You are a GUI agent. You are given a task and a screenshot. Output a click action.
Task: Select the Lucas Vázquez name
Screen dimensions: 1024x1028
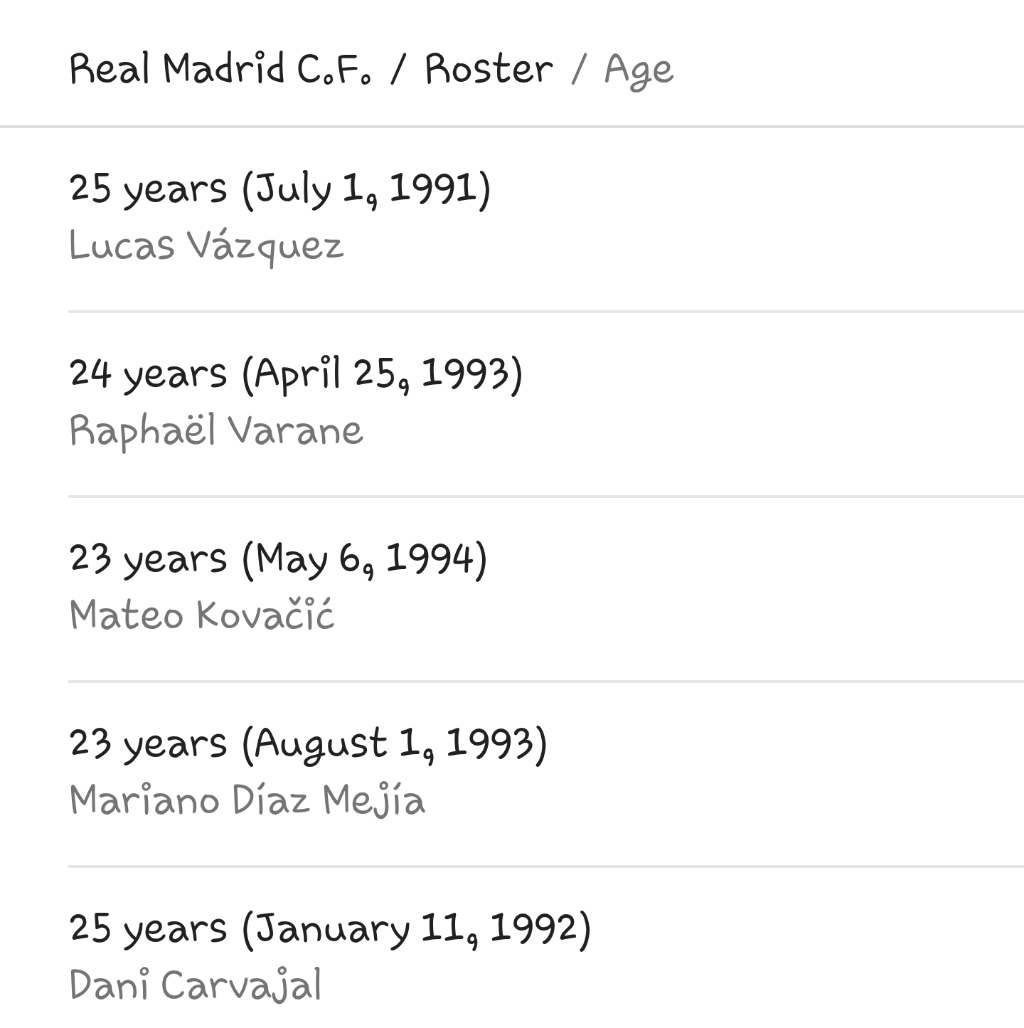206,246
